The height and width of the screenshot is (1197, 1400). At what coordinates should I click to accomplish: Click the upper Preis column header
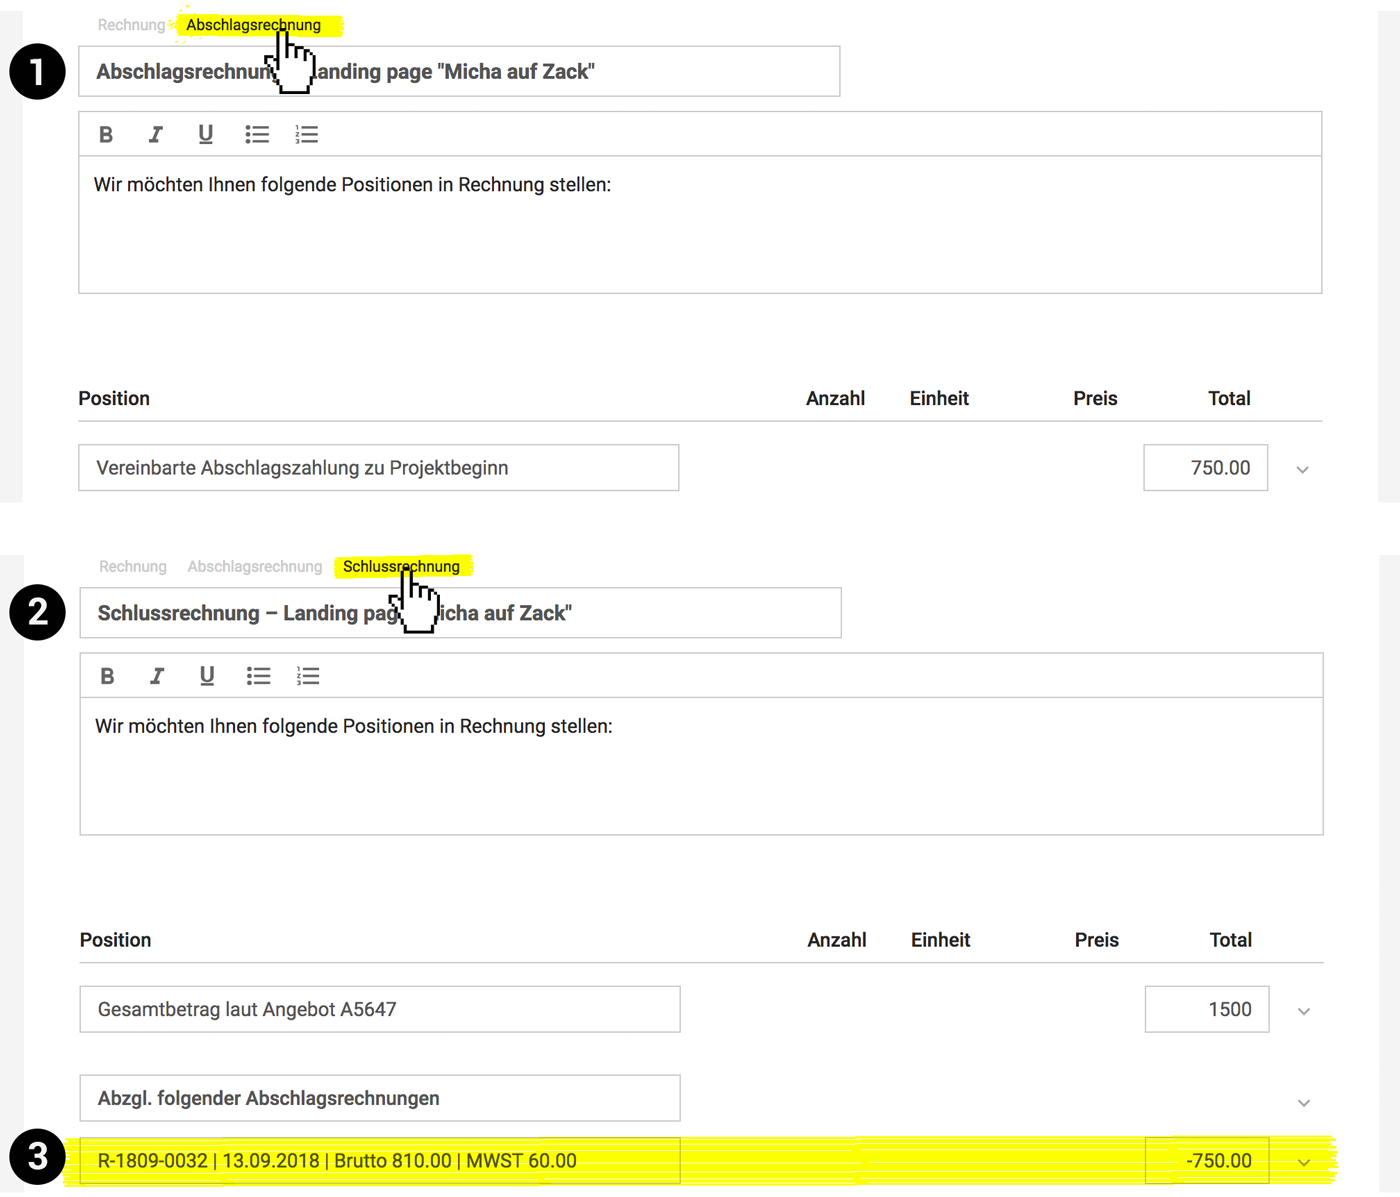(x=1095, y=398)
